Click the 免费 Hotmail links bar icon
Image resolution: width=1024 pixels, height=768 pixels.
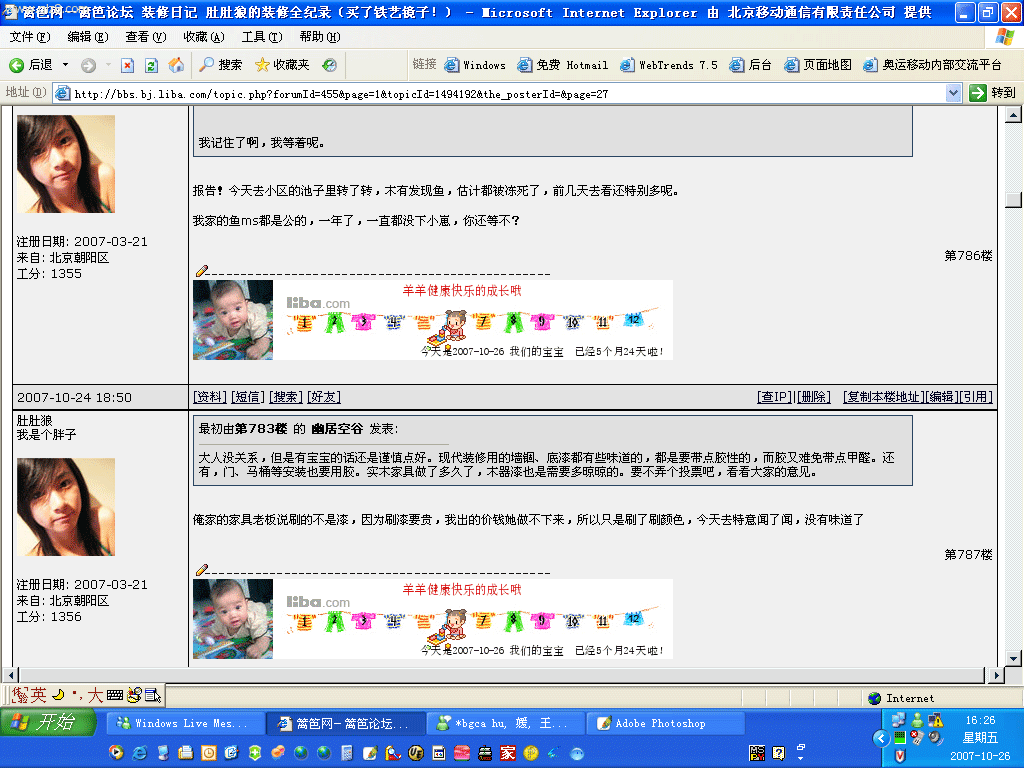[x=527, y=66]
